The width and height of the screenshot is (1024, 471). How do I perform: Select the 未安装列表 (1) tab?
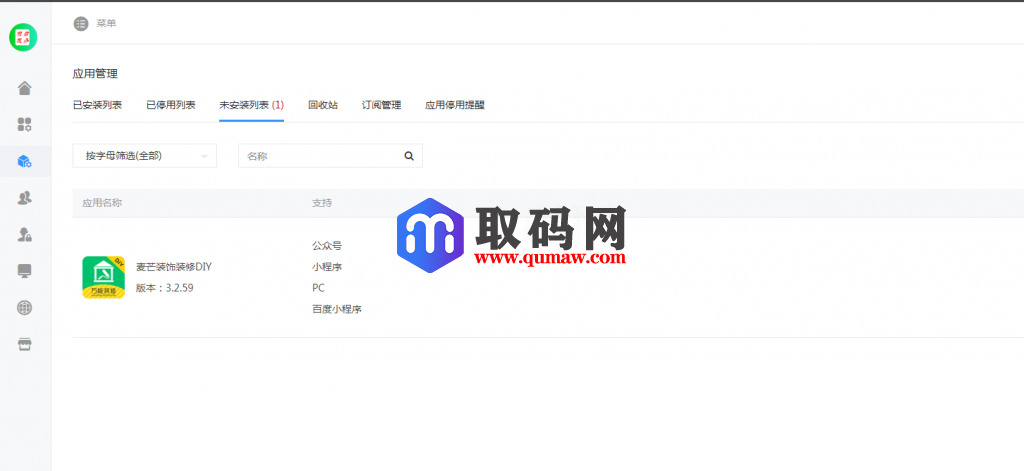pos(251,105)
